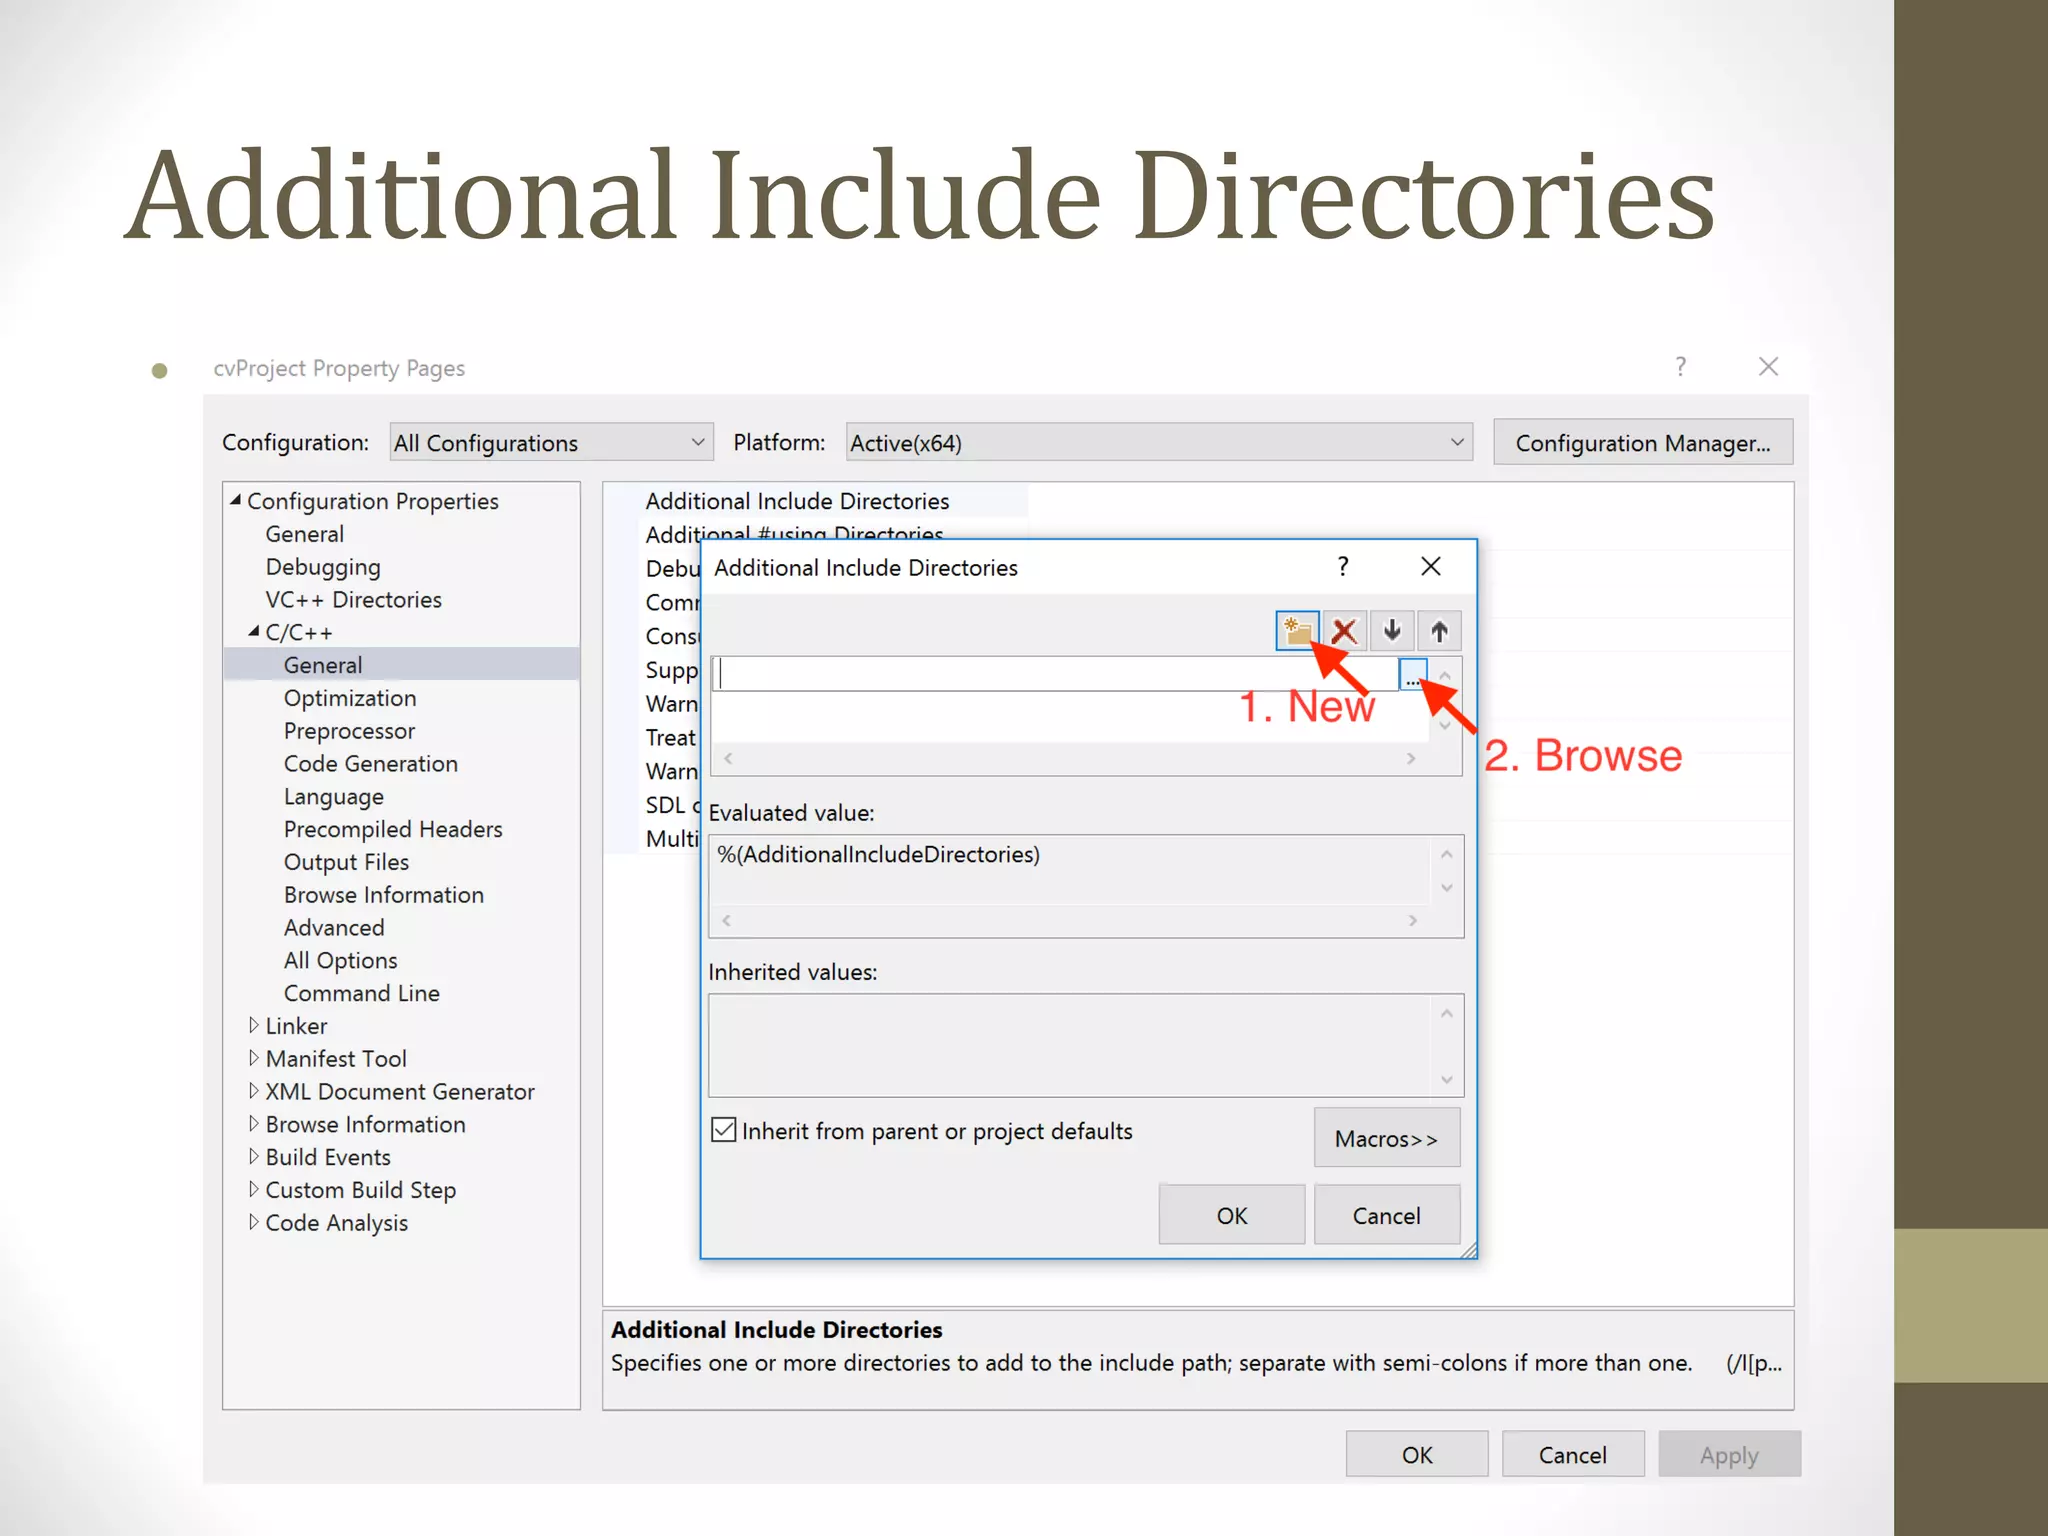Open Configuration Manager

1642,442
